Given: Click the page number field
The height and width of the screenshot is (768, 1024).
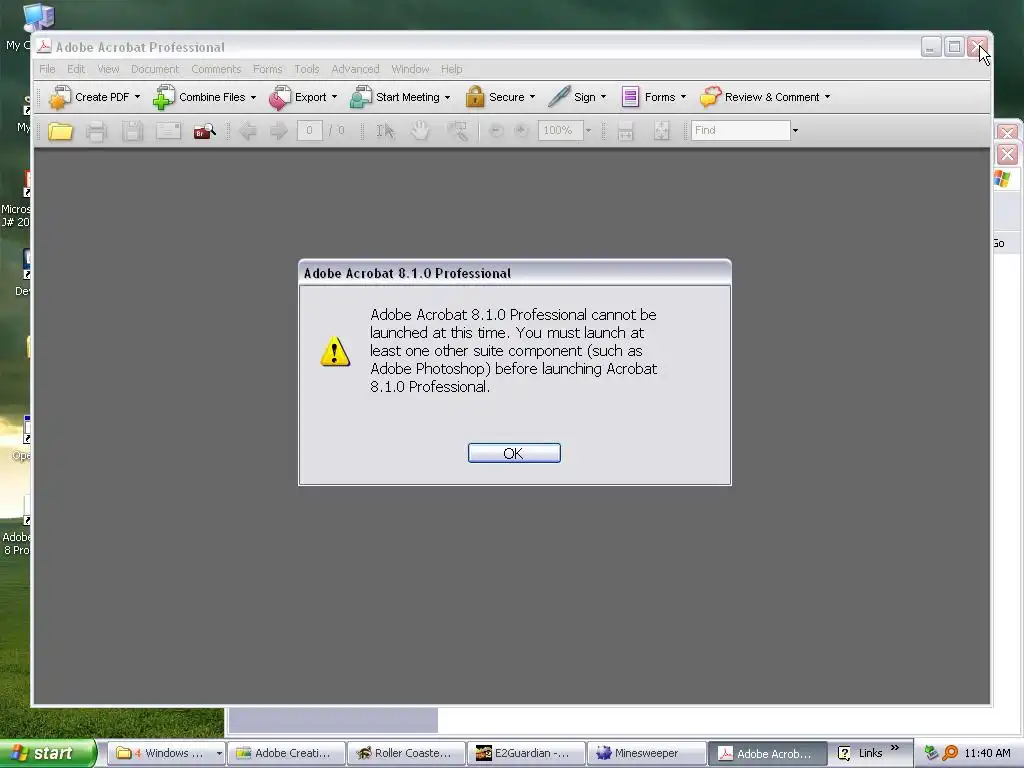Looking at the screenshot, I should [x=310, y=131].
